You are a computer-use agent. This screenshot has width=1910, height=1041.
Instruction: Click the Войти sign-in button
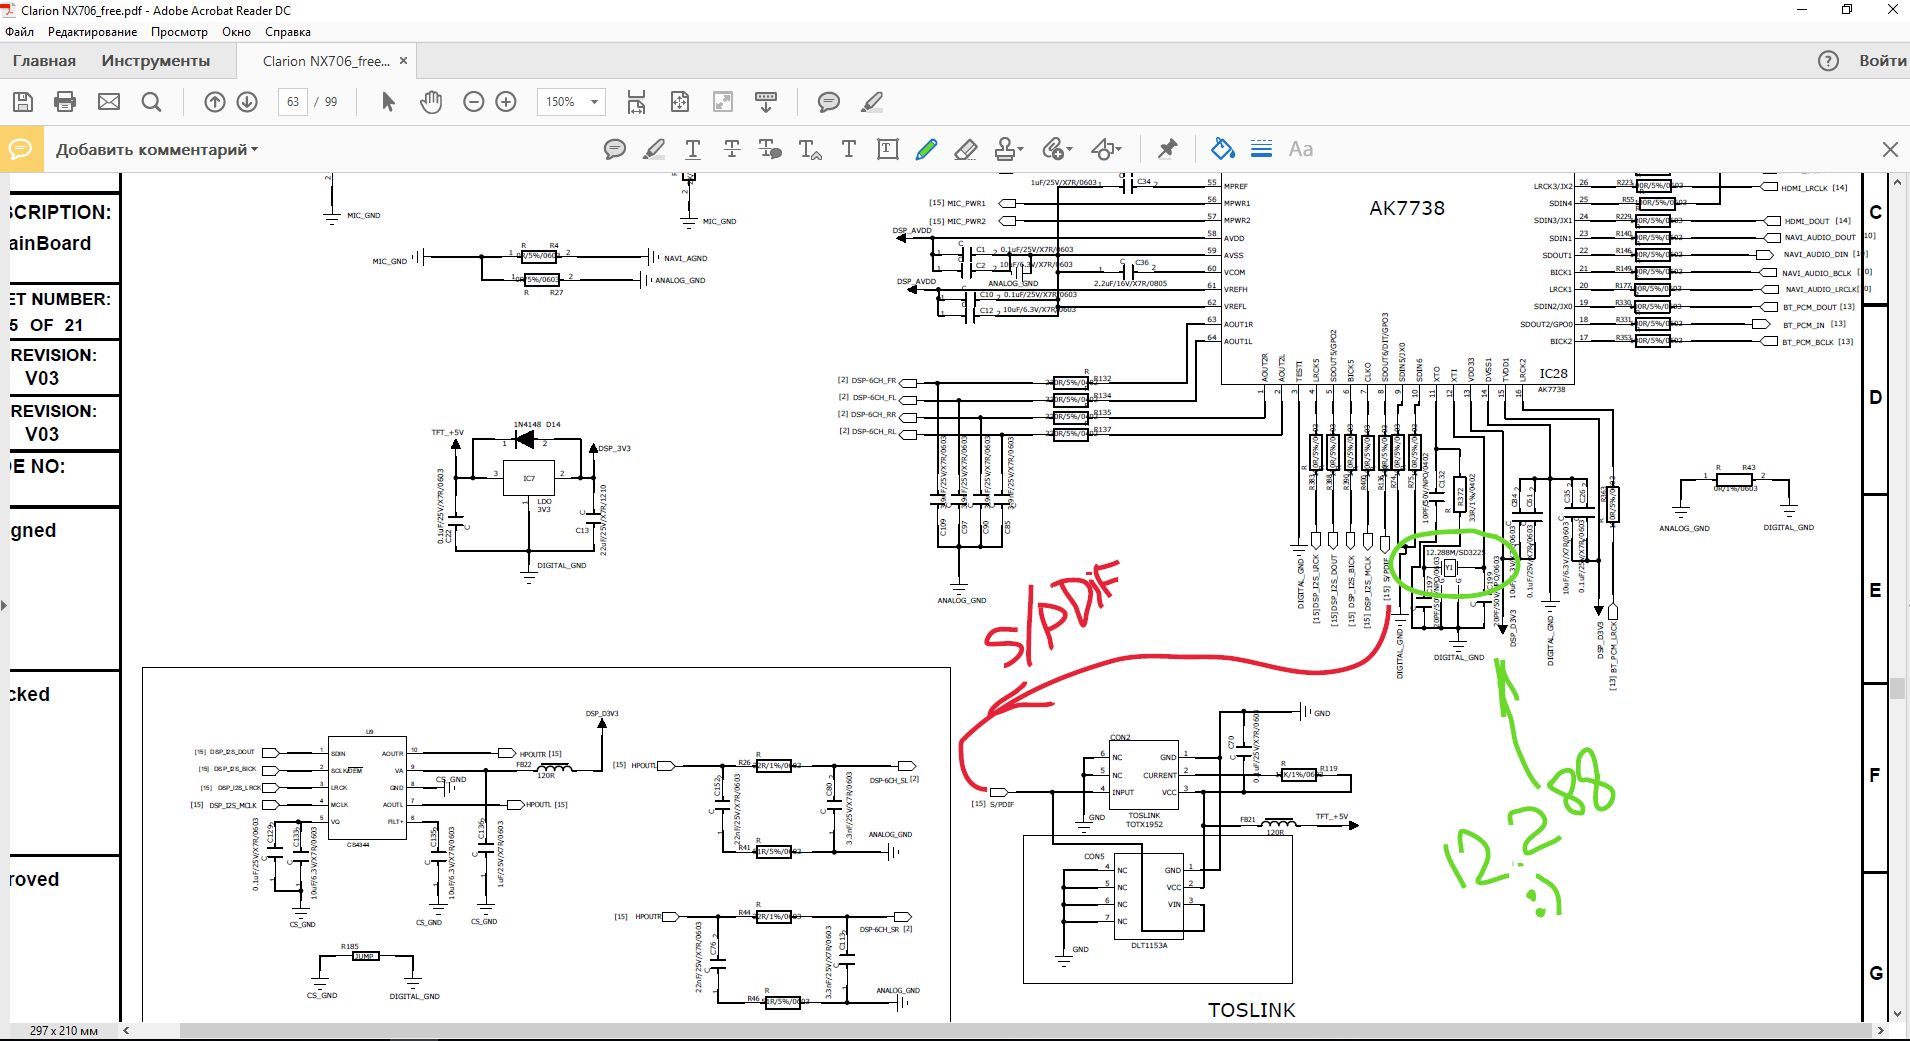tap(1882, 61)
